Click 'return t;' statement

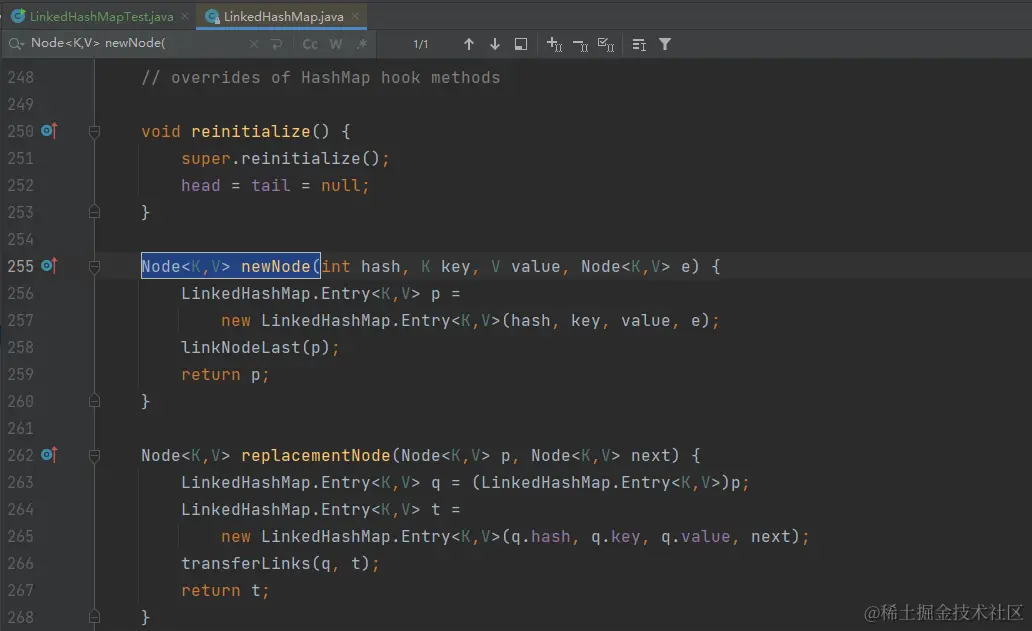[225, 590]
